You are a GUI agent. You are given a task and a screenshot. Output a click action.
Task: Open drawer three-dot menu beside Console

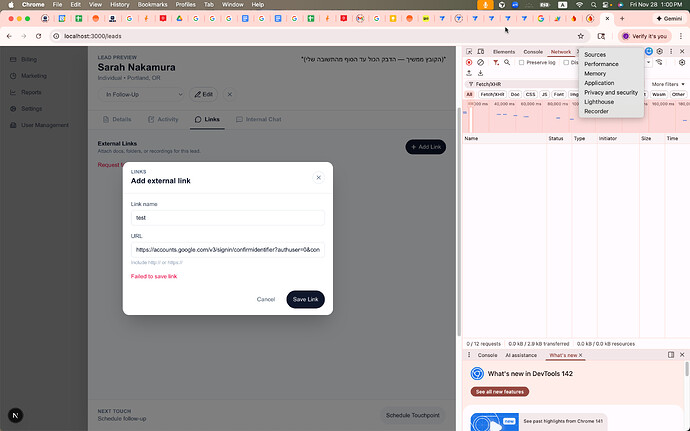[x=469, y=355]
